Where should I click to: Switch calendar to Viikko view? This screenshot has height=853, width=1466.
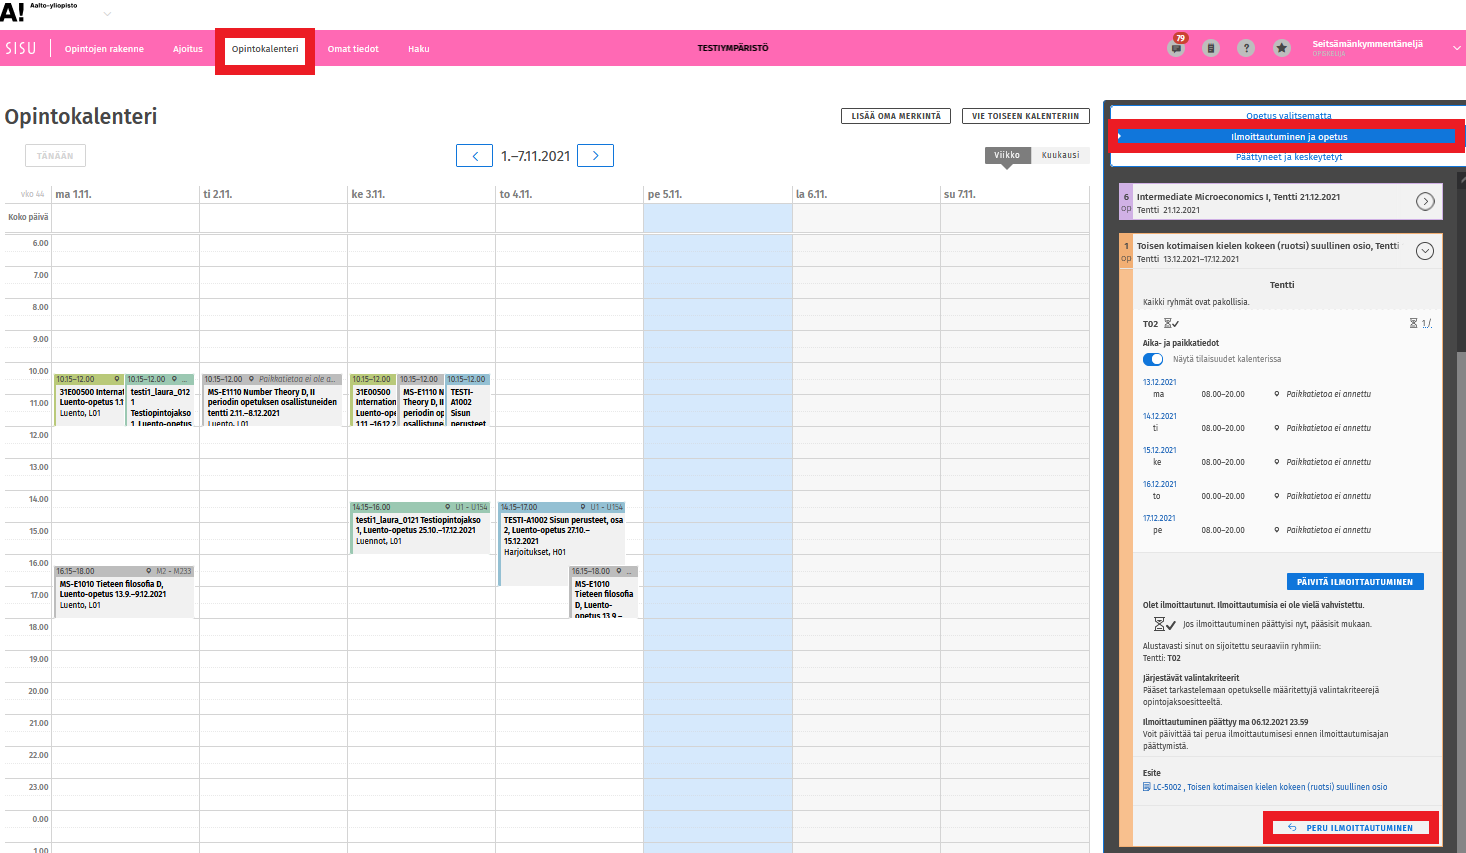point(1007,155)
